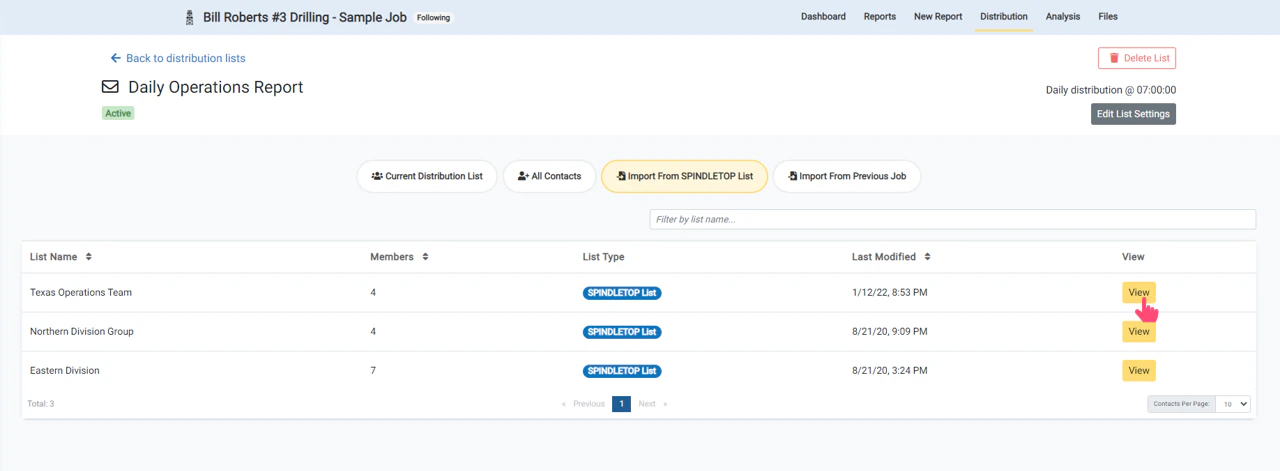The height and width of the screenshot is (471, 1280).
Task: Click the SPINDLETOP List badge for Northern row
Action: point(622,331)
